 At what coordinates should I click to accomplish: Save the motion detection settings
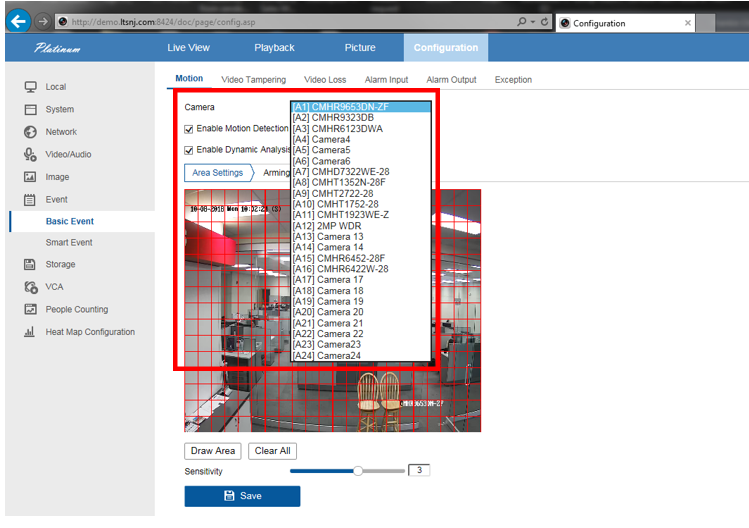tap(242, 496)
